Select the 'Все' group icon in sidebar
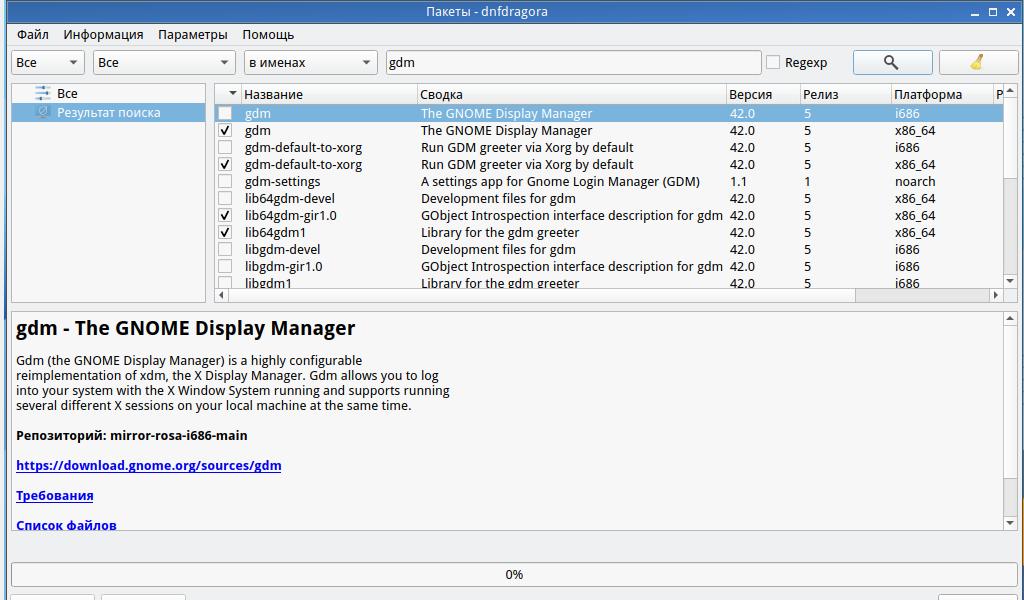 [42, 93]
